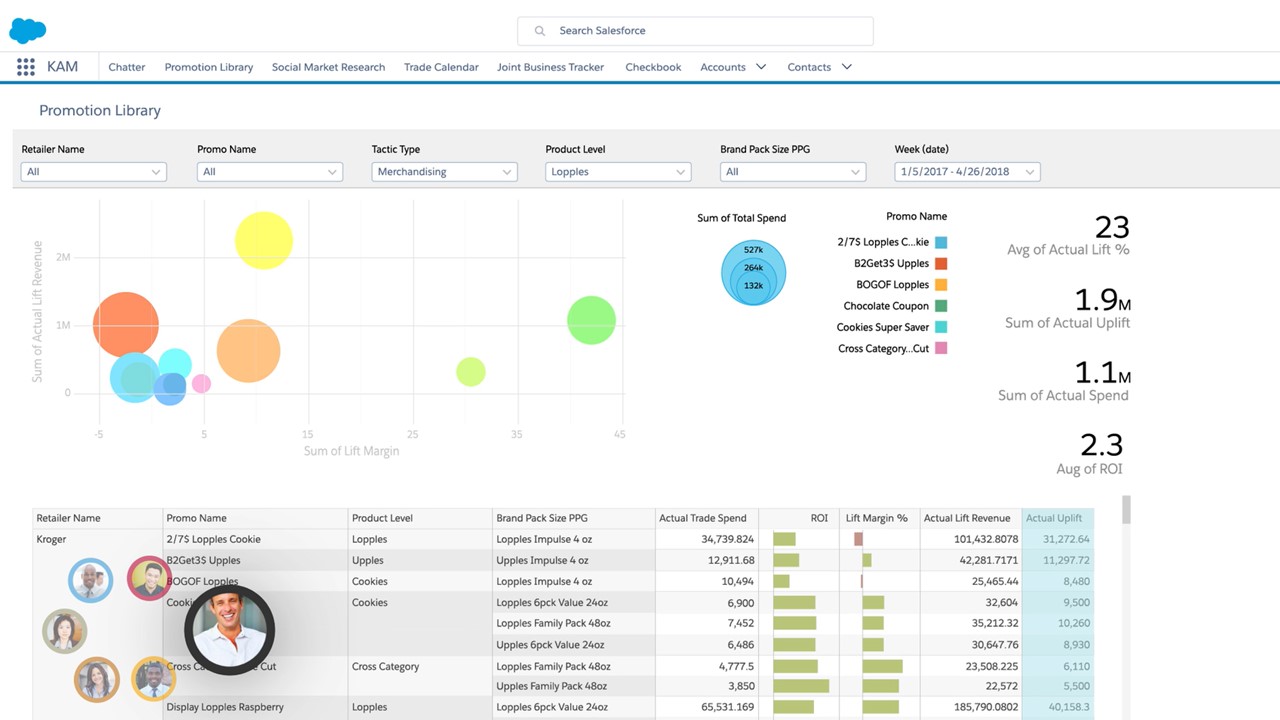Select the large green bubble
The height and width of the screenshot is (720, 1280).
(591, 321)
